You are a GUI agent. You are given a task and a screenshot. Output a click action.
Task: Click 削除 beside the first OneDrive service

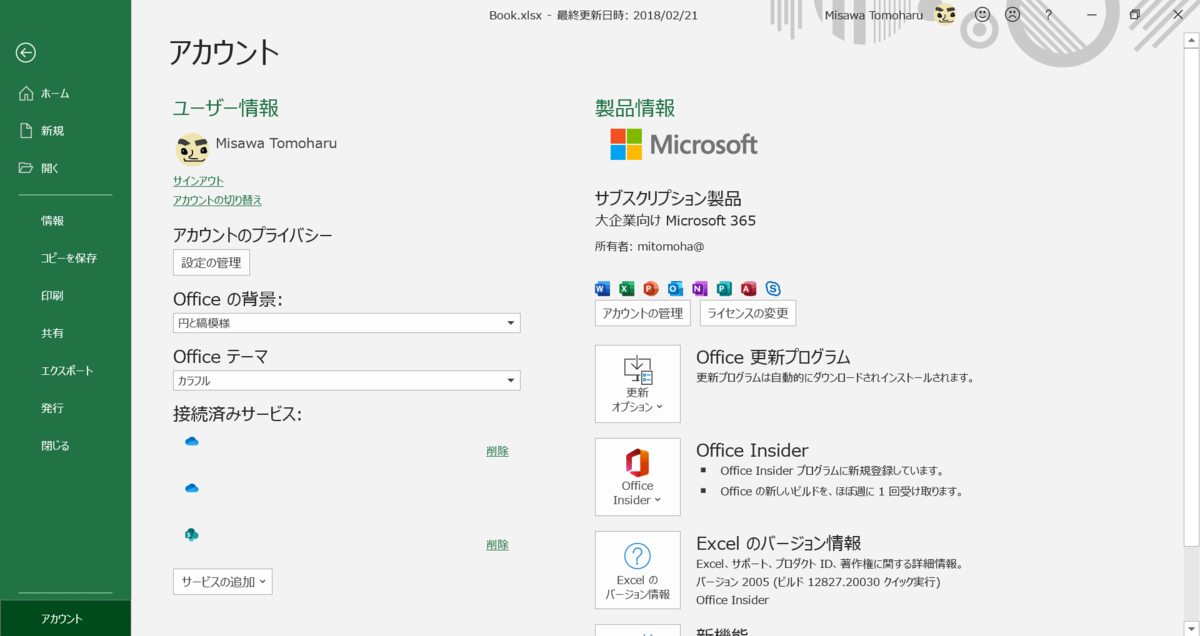point(497,451)
